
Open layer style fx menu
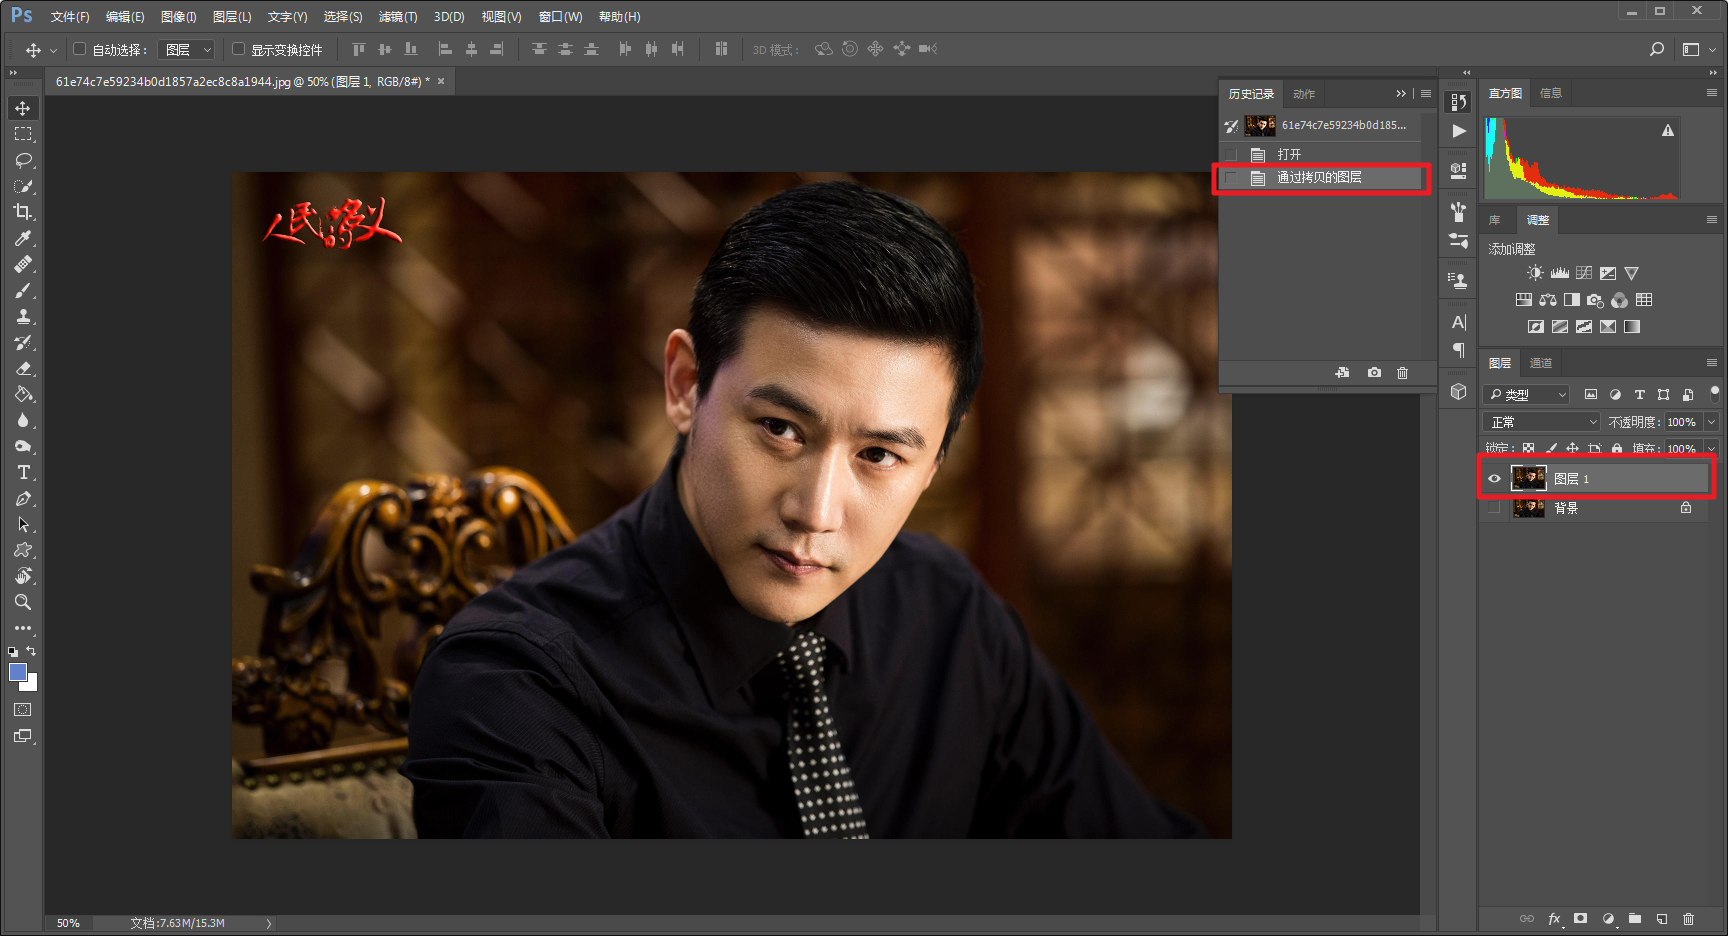(x=1555, y=918)
